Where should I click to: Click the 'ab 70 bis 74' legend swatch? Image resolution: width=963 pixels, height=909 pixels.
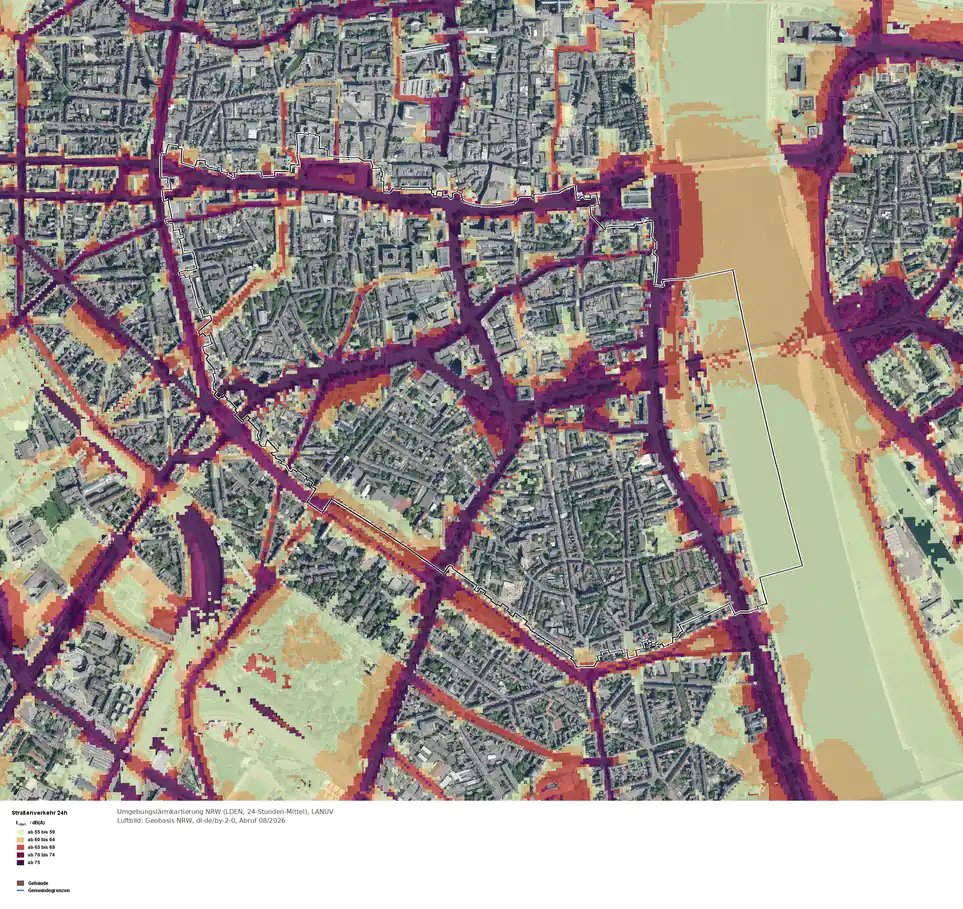[20, 854]
